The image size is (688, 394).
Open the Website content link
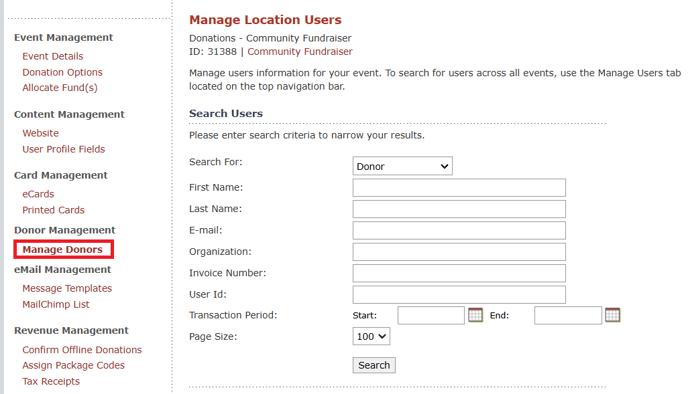click(x=40, y=133)
